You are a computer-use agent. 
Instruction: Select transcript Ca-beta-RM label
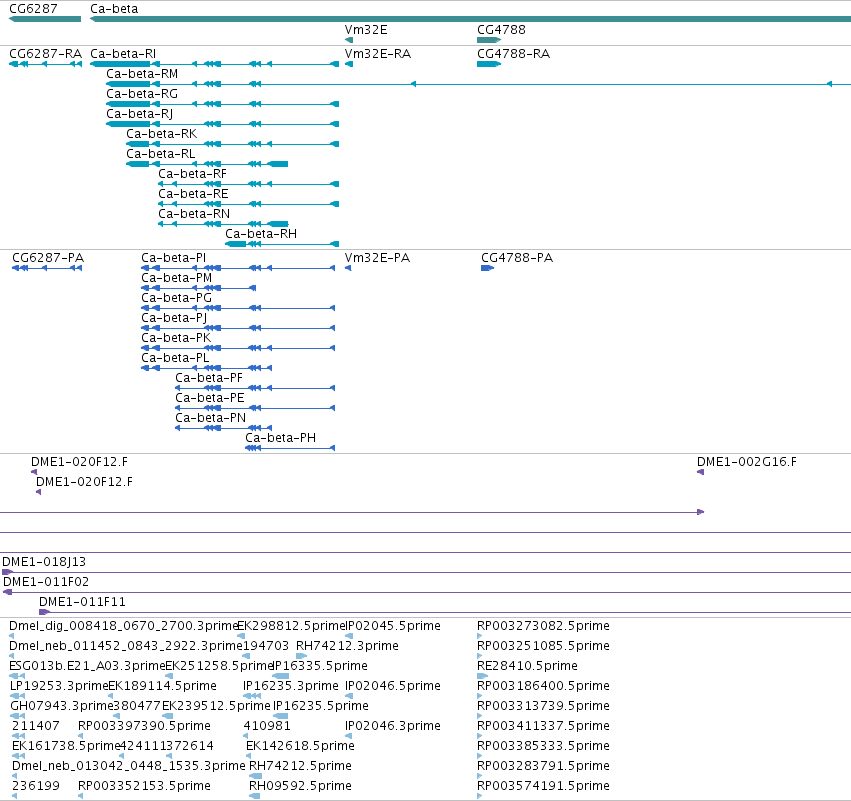tap(142, 73)
